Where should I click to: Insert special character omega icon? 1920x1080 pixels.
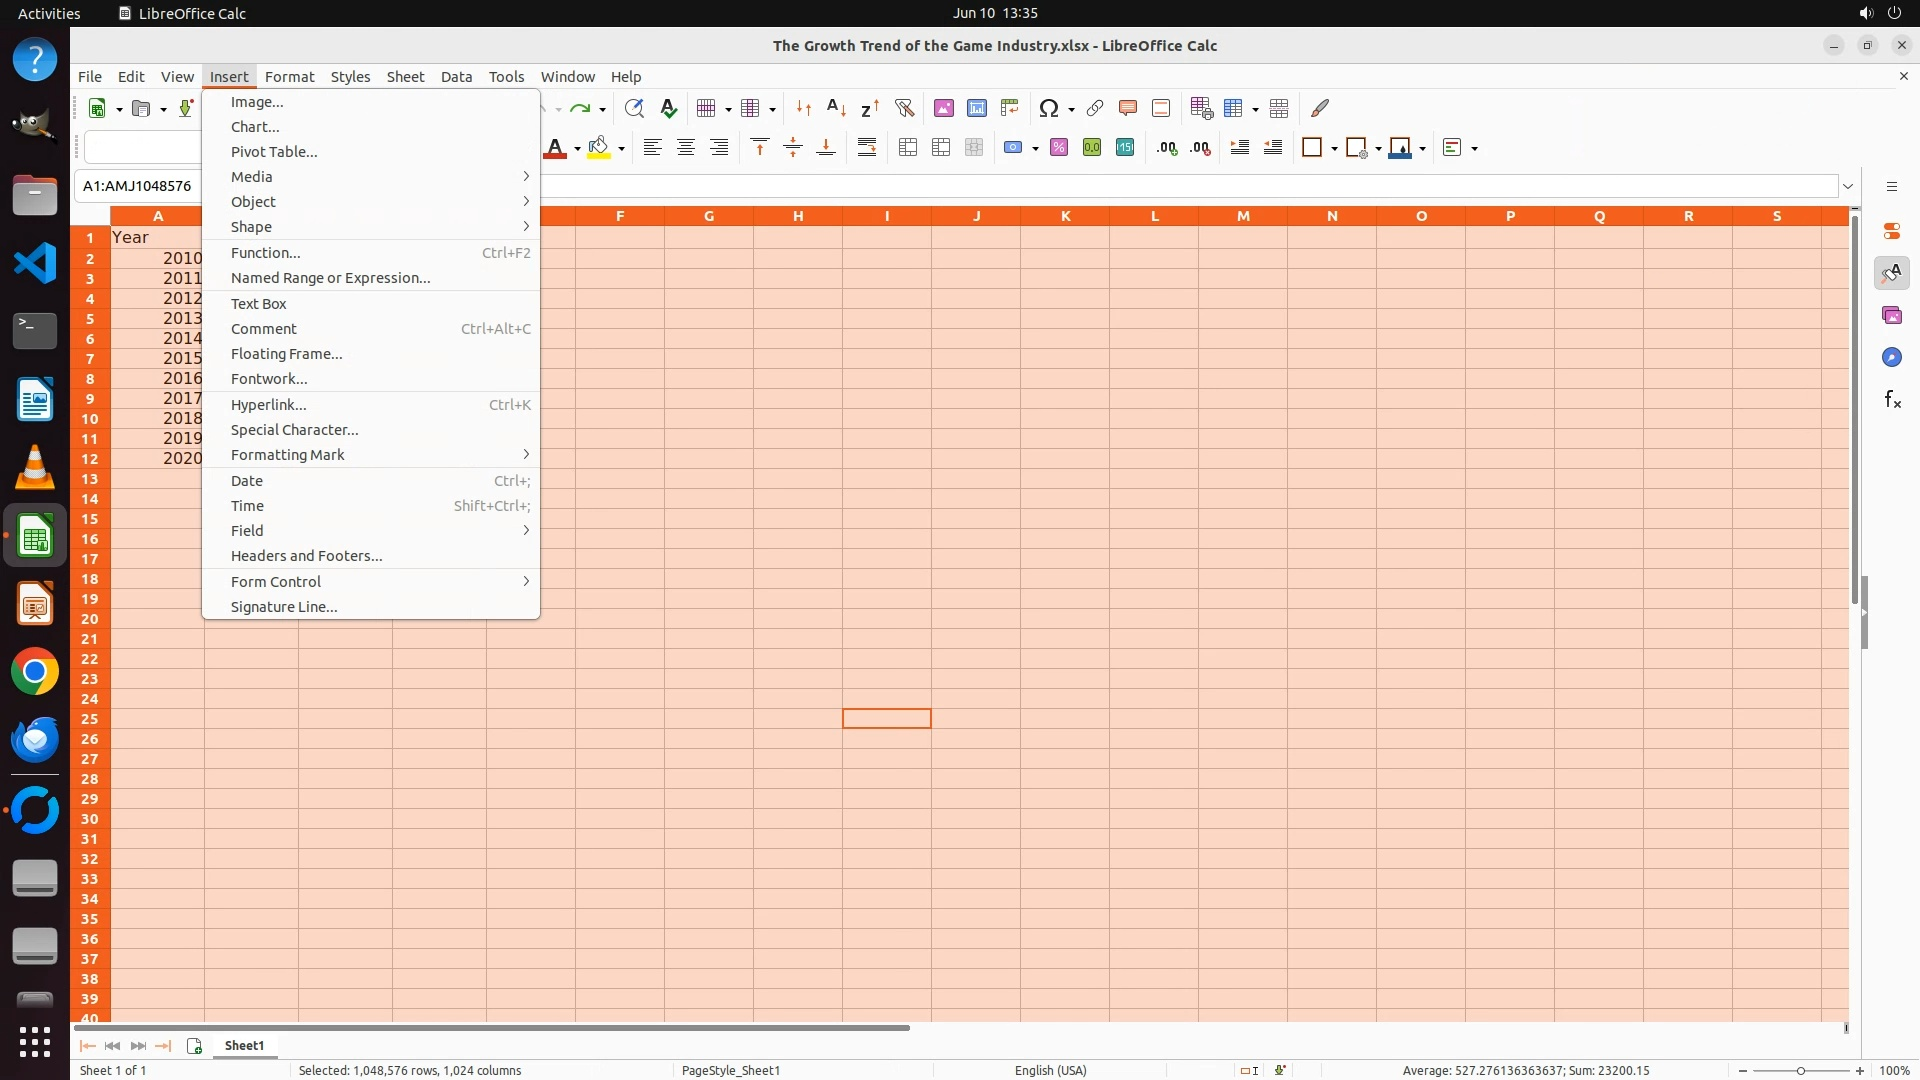coord(1048,108)
